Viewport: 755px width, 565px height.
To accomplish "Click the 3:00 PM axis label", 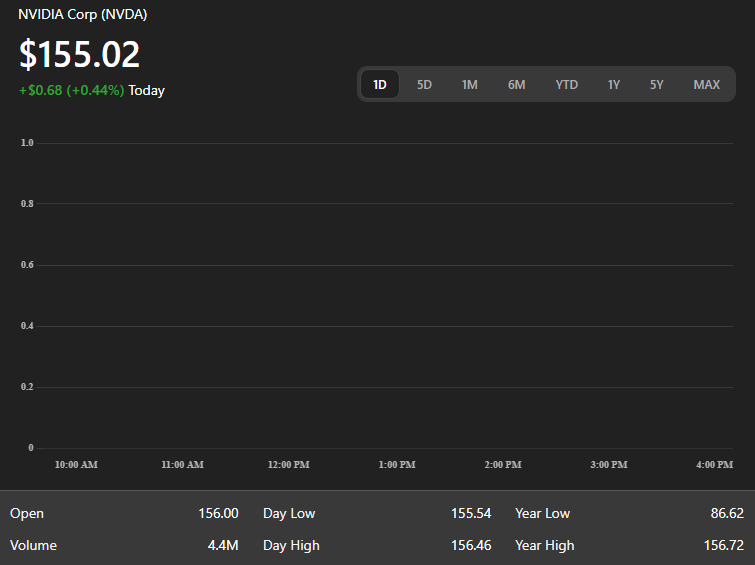I will [609, 464].
